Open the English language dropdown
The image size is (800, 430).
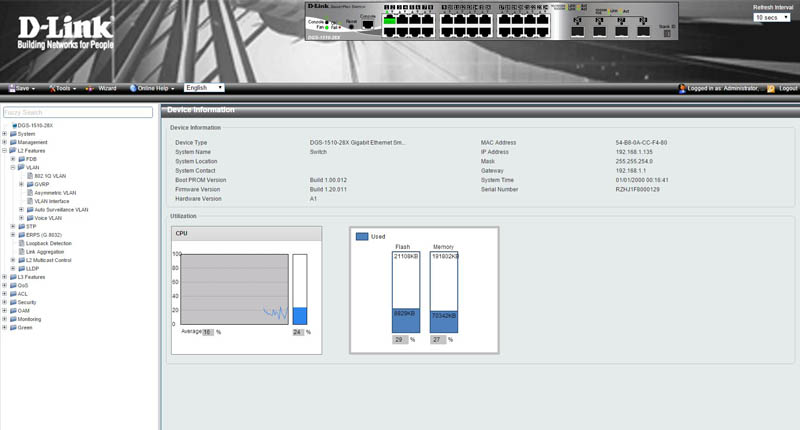click(203, 88)
